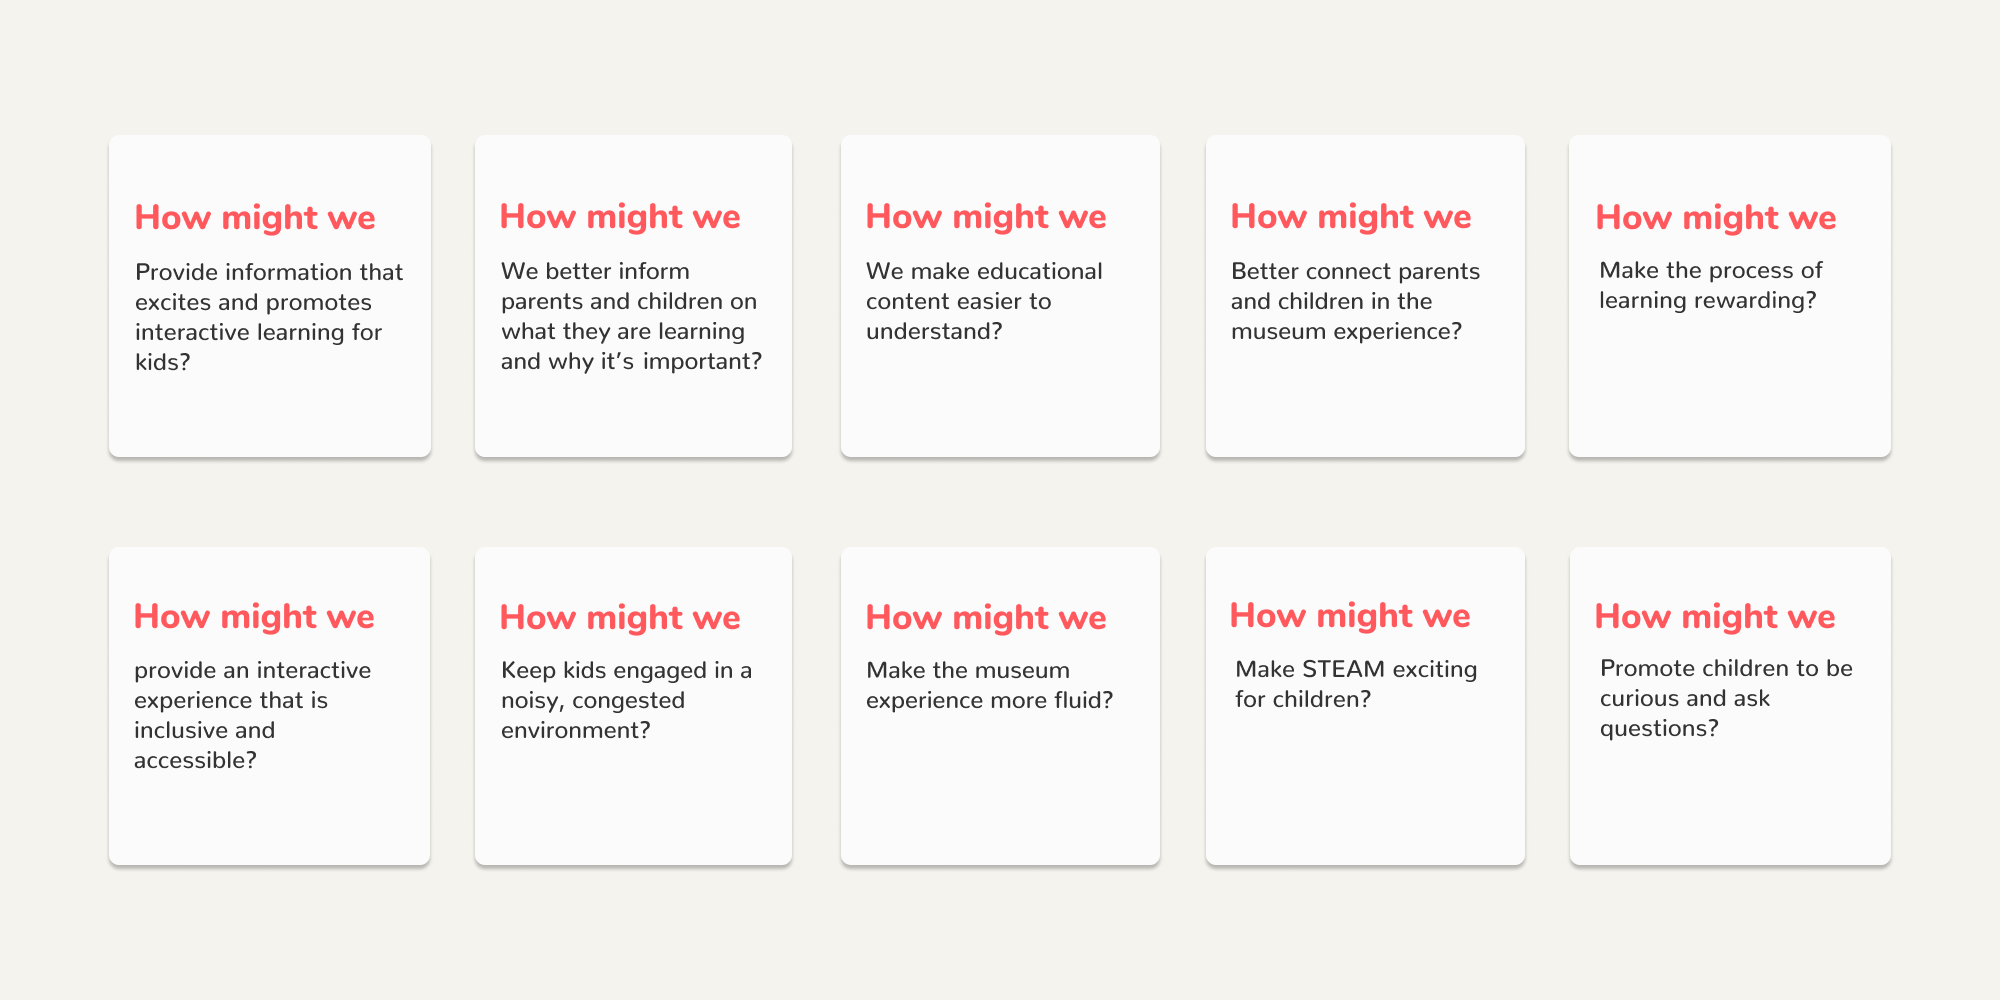Viewport: 2000px width, 1000px height.
Task: Click the card about informing parents and children
Action: (x=633, y=296)
